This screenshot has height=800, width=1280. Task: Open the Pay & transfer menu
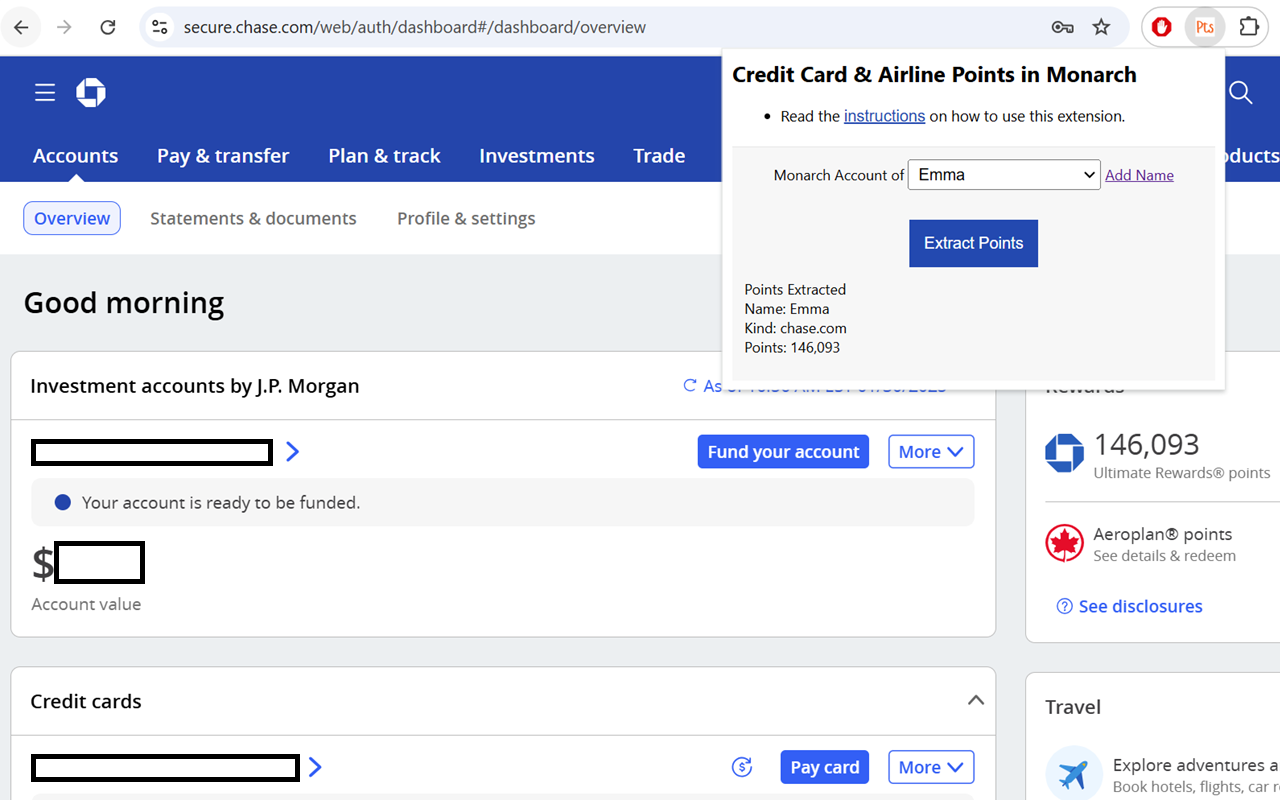click(x=223, y=155)
